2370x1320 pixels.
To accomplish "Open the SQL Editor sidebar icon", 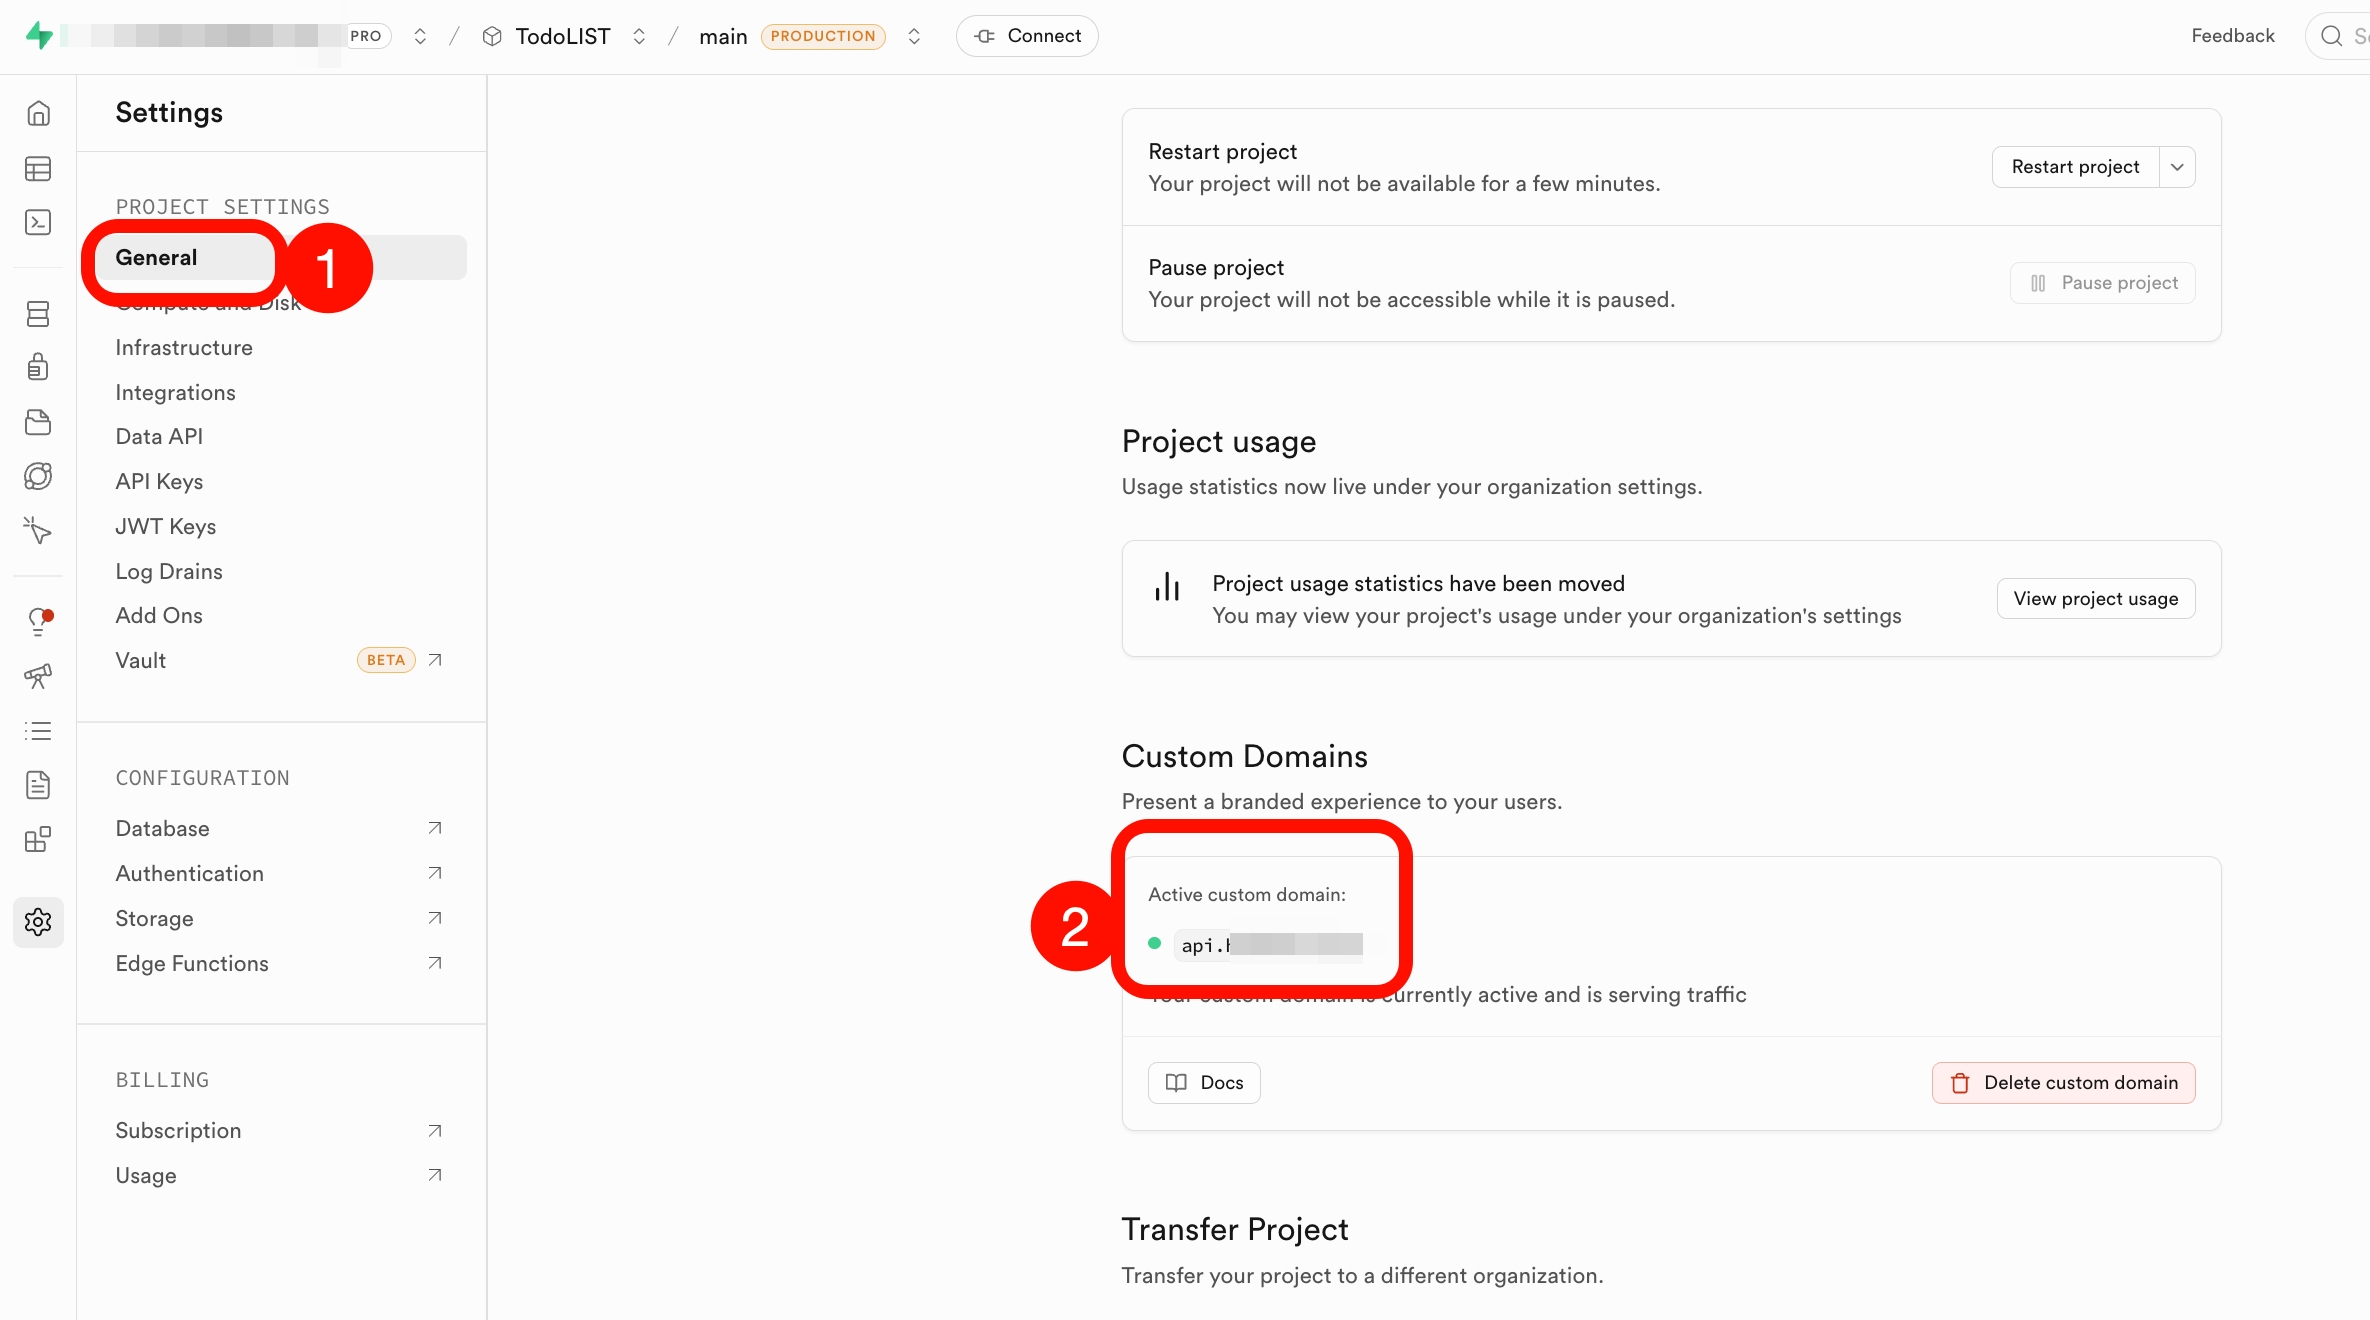I will coord(38,222).
